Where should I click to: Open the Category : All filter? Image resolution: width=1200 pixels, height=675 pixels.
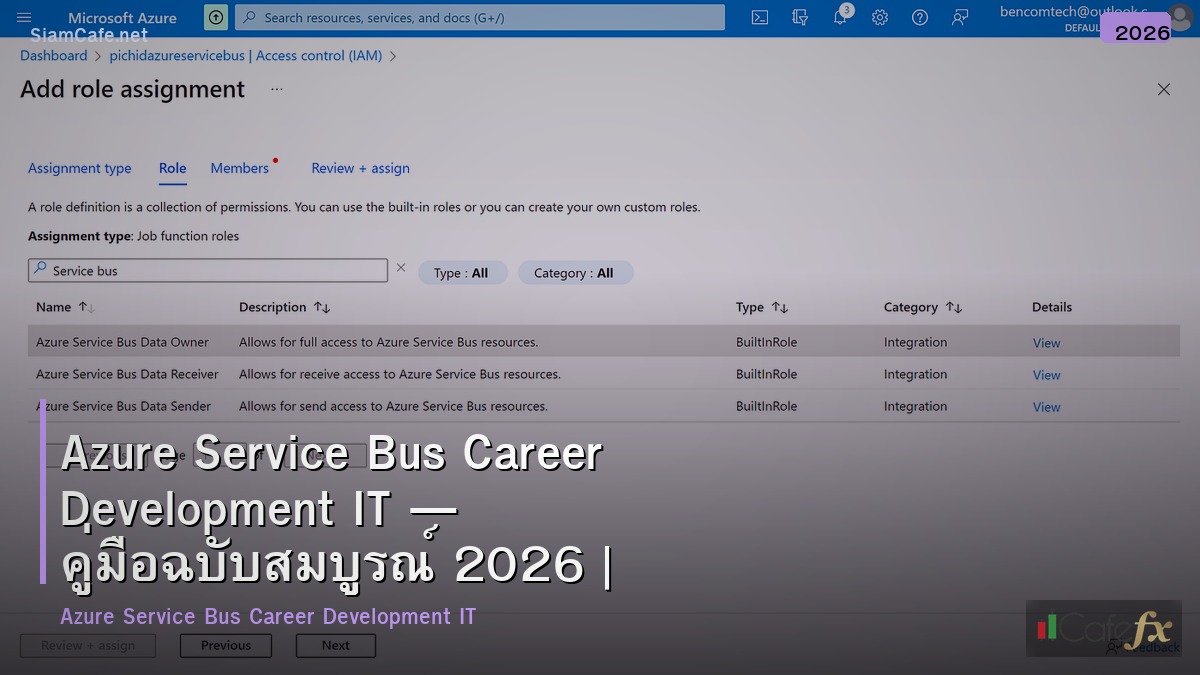[575, 272]
